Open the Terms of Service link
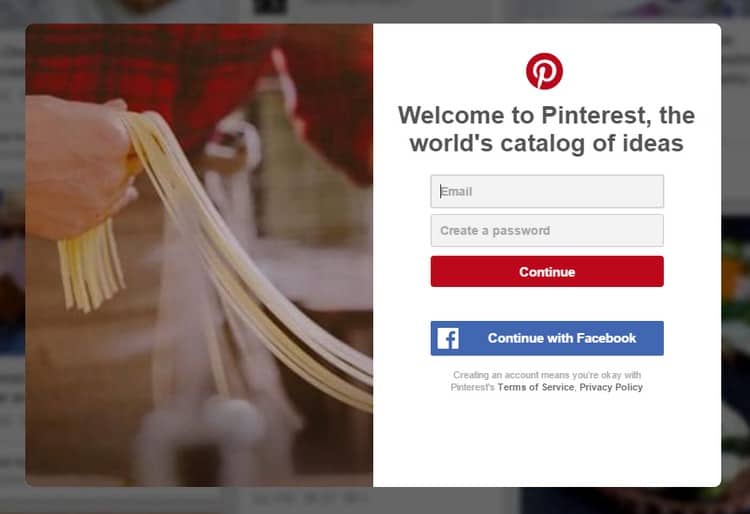This screenshot has width=750, height=514. coord(536,387)
